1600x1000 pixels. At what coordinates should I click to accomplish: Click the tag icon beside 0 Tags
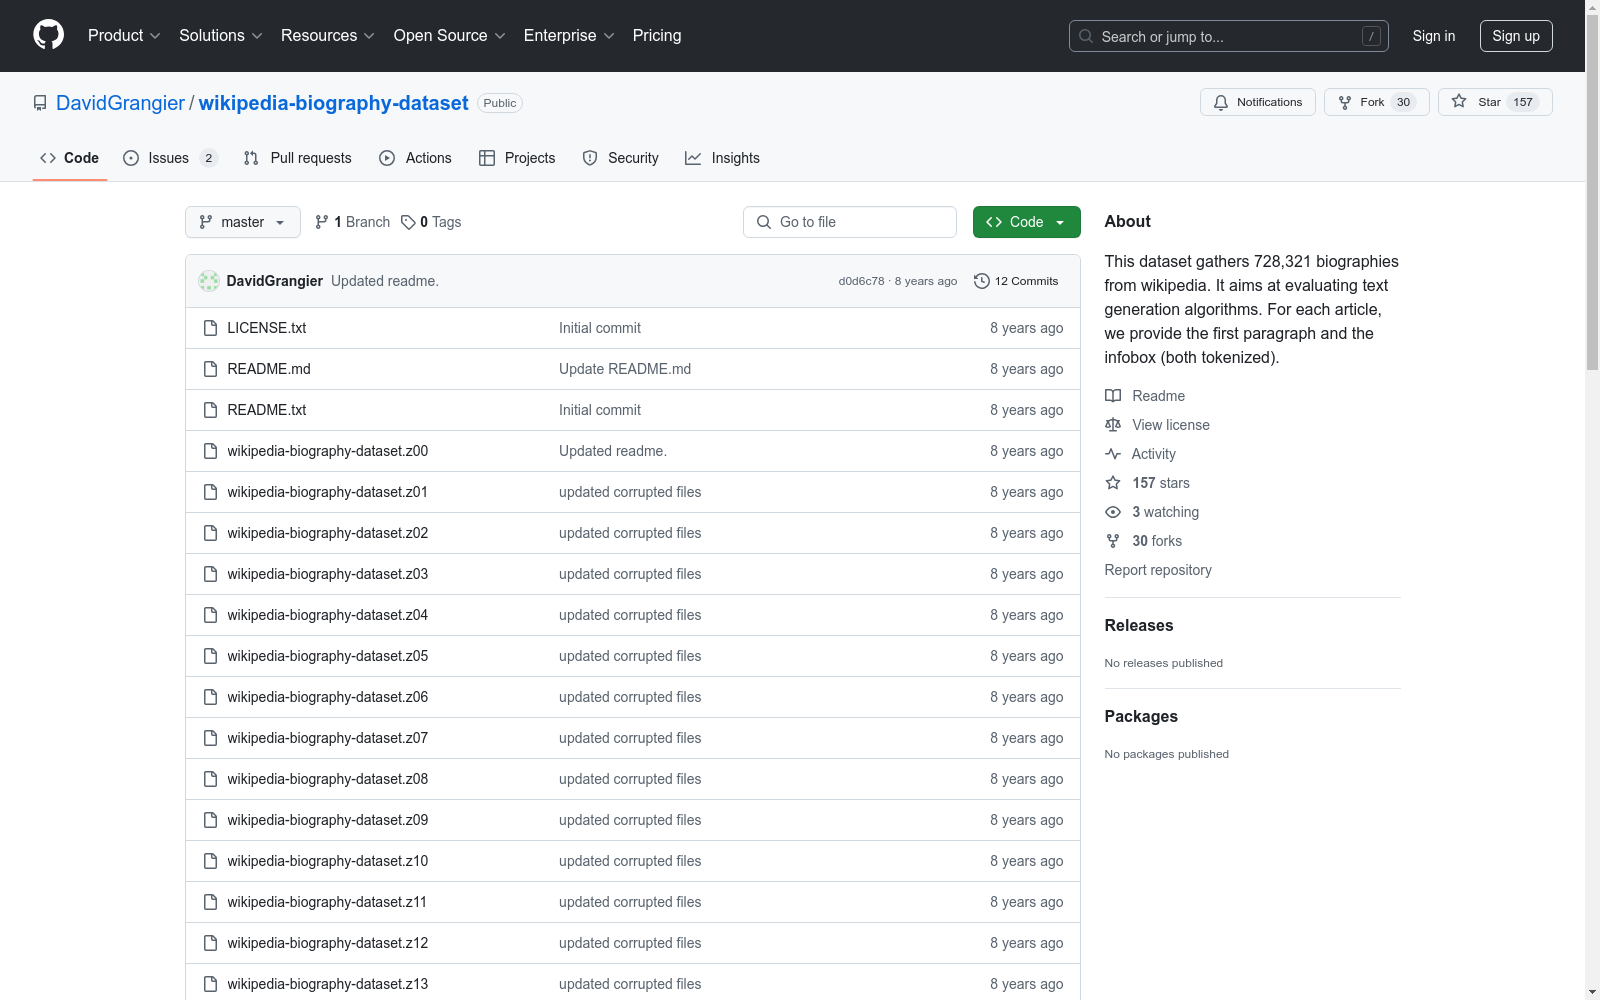408,222
